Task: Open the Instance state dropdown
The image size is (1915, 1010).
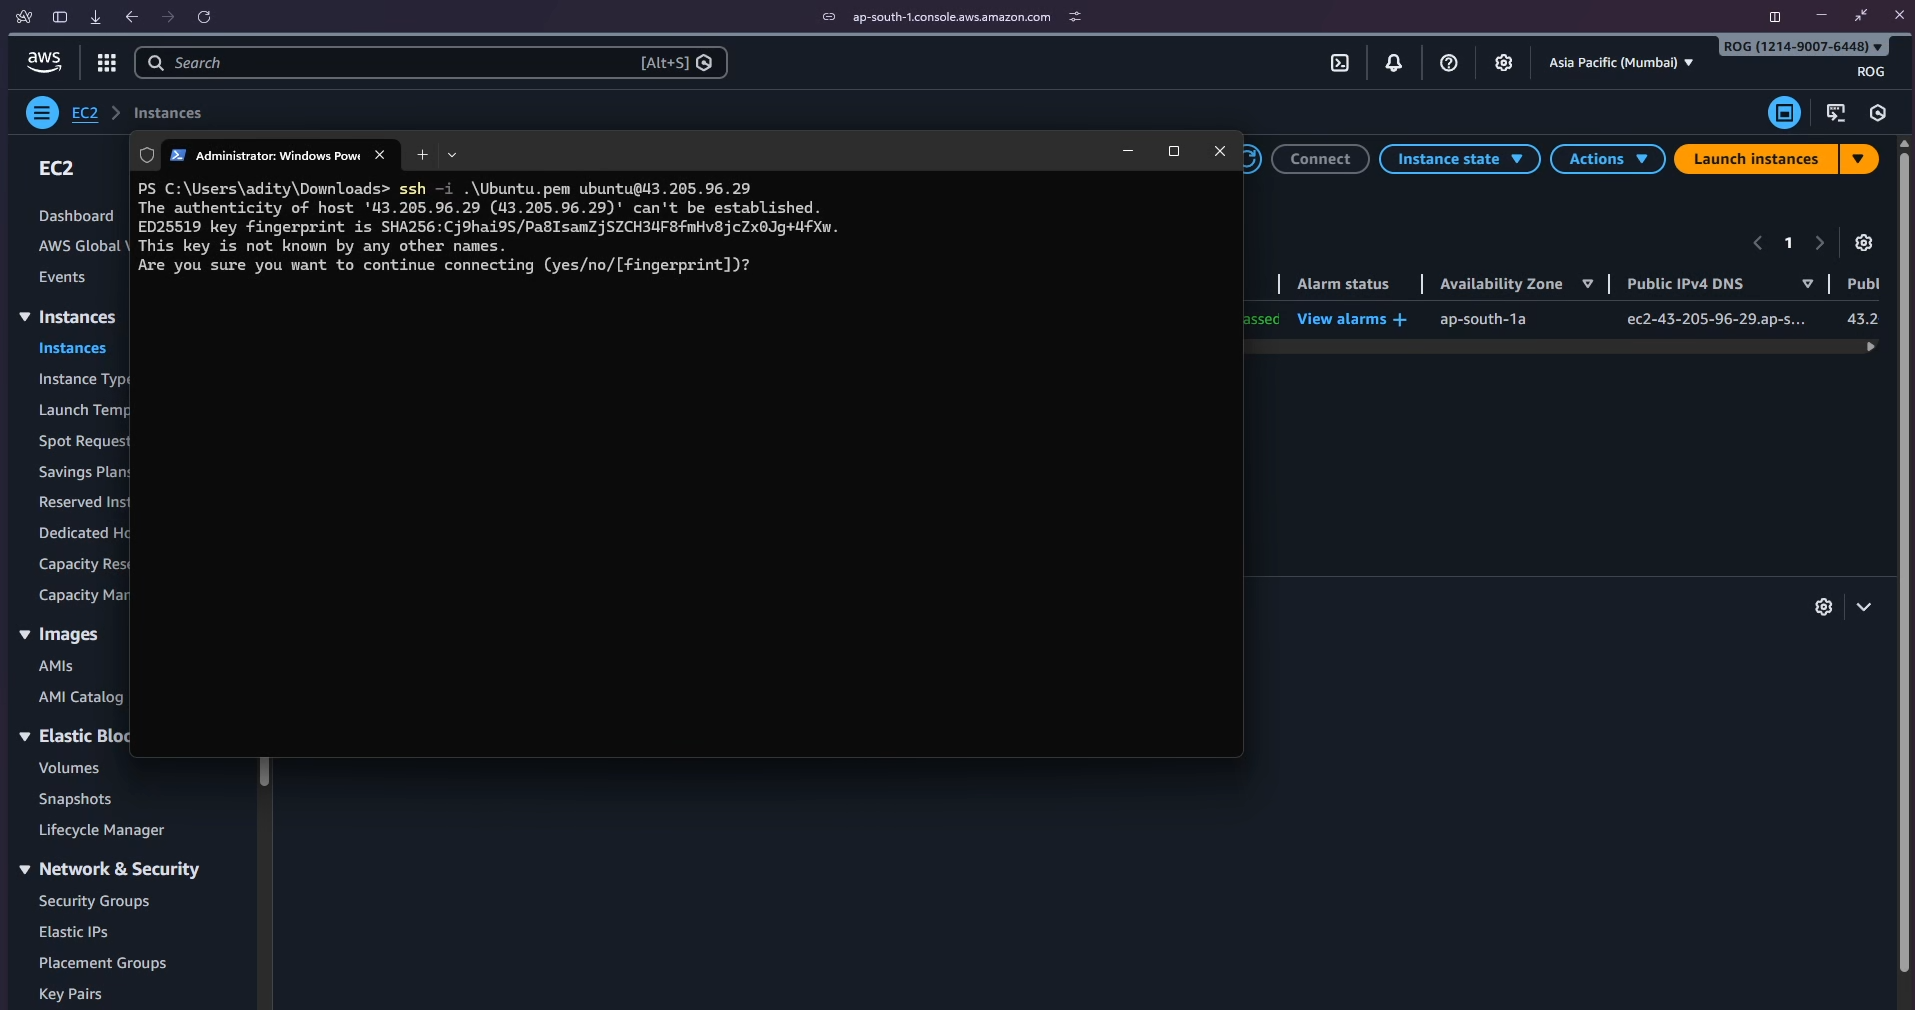Action: (1459, 159)
